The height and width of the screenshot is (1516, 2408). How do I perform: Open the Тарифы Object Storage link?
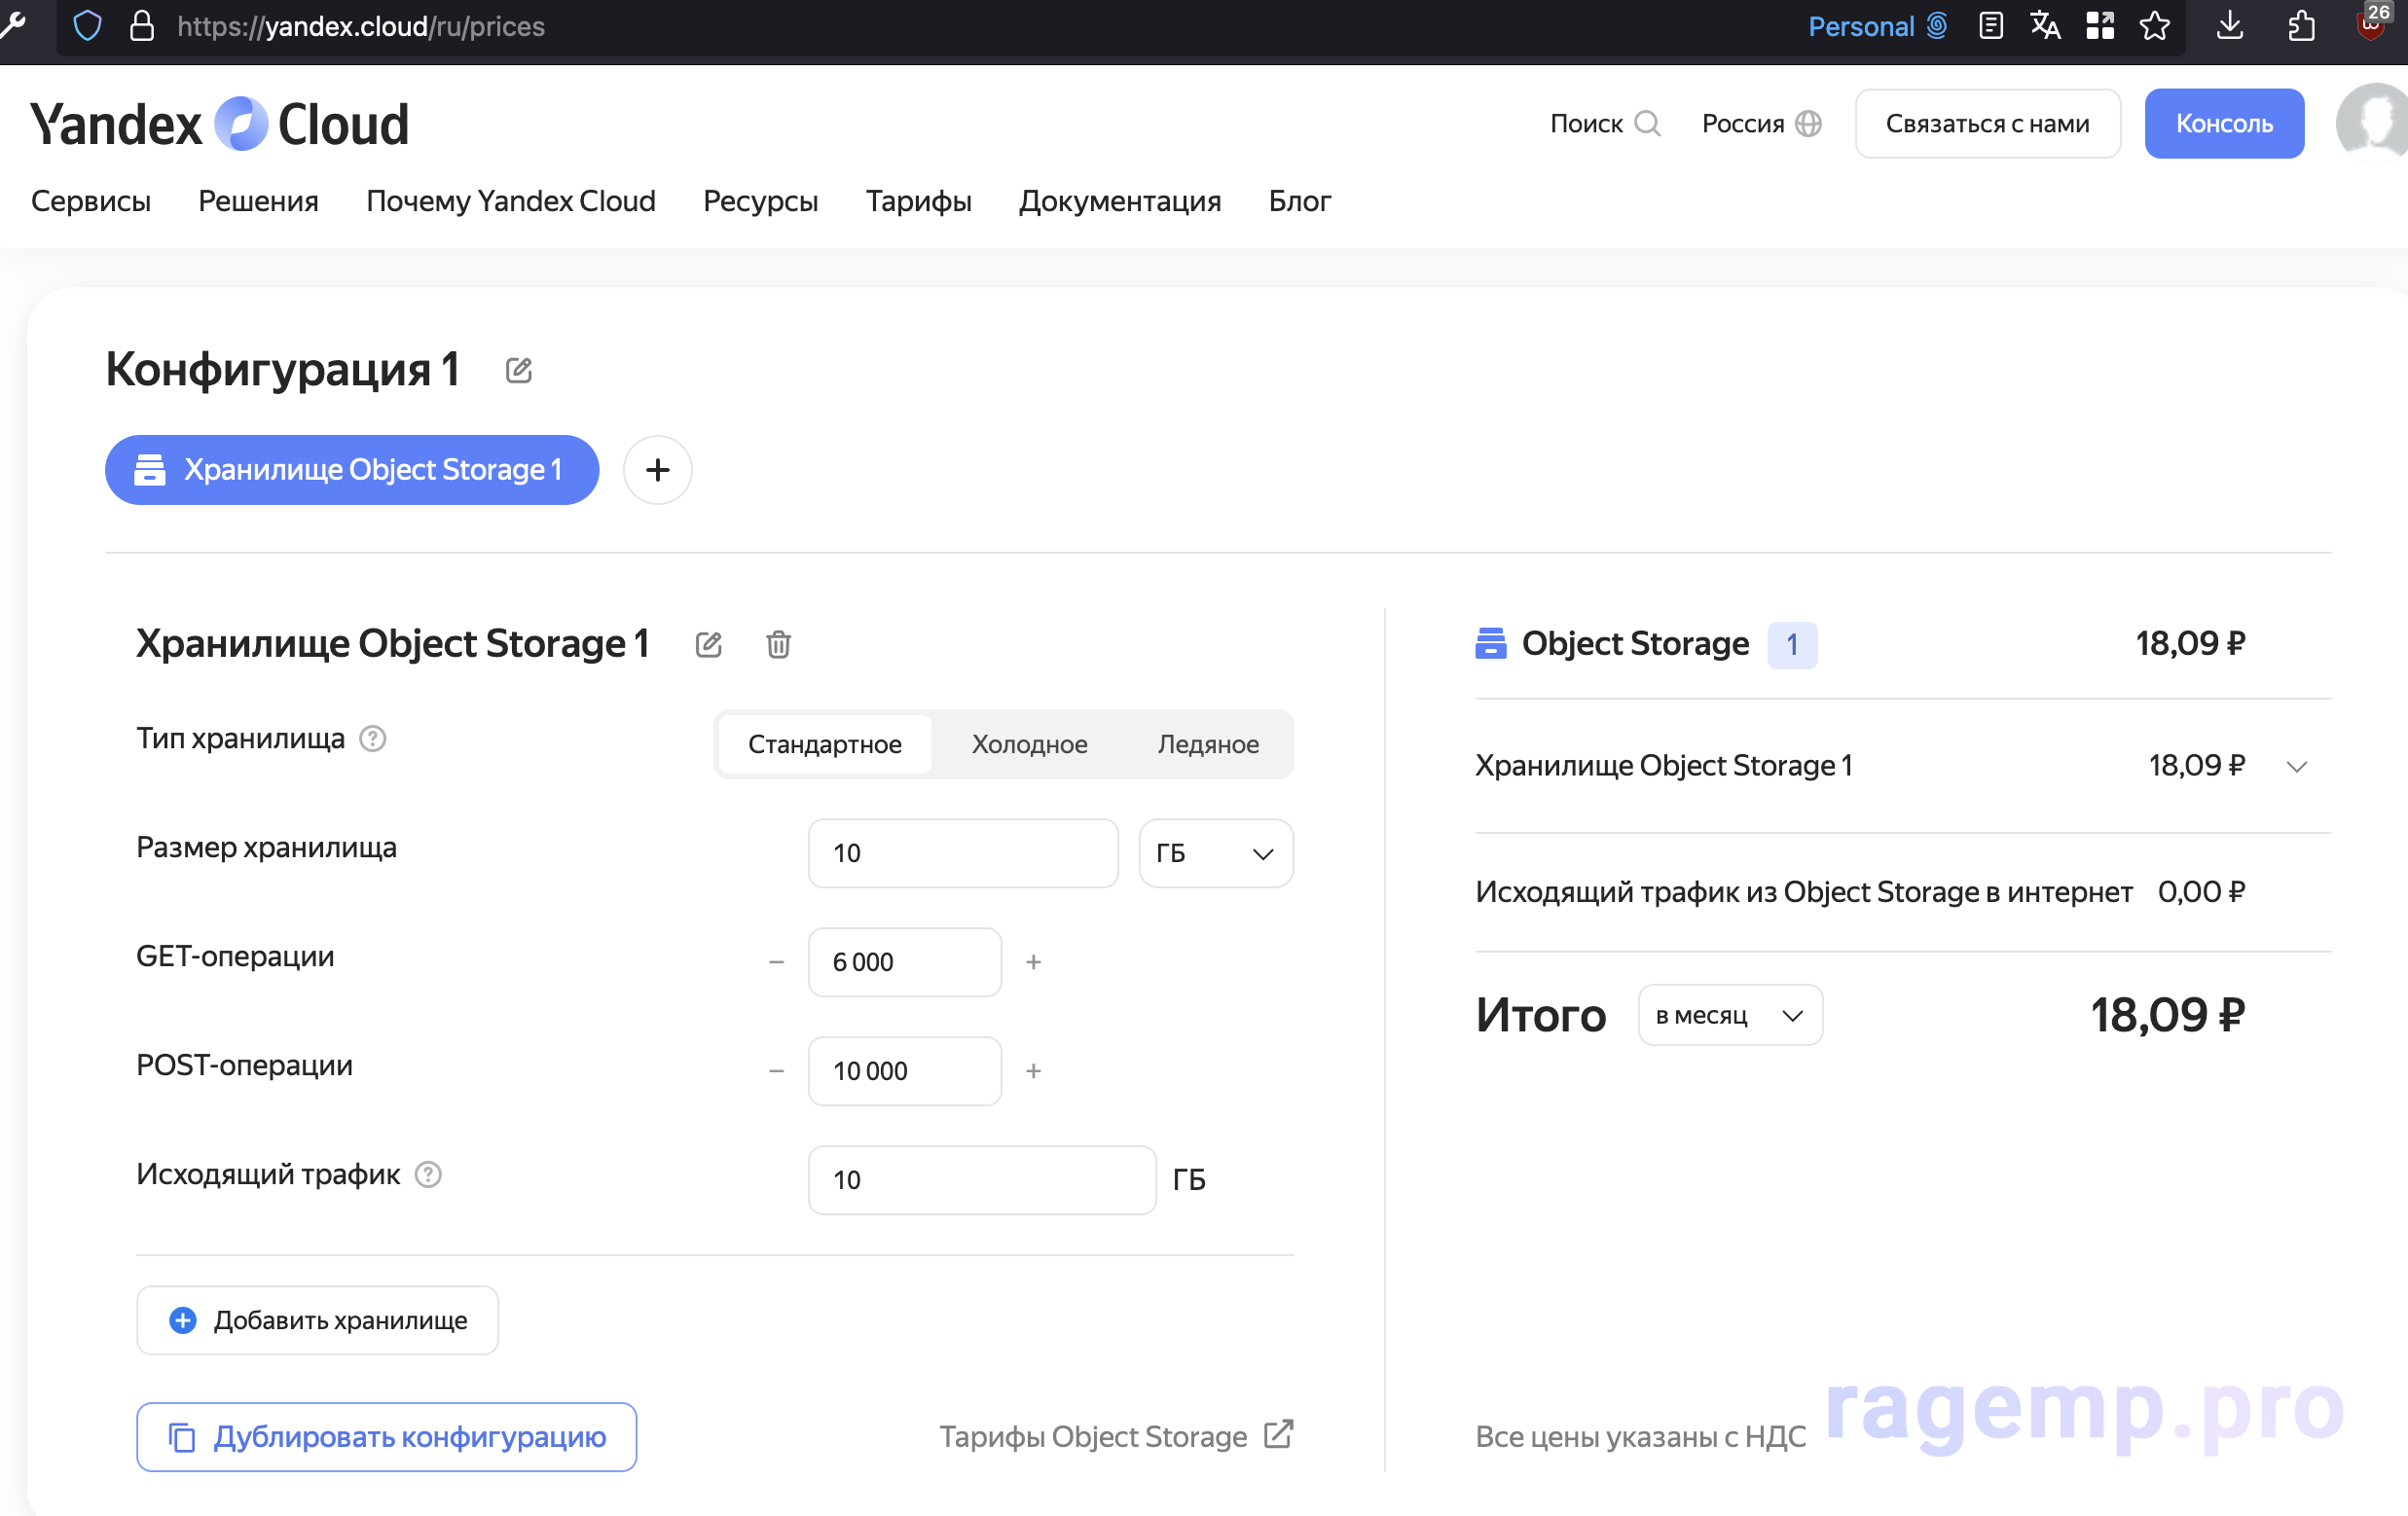[1115, 1436]
